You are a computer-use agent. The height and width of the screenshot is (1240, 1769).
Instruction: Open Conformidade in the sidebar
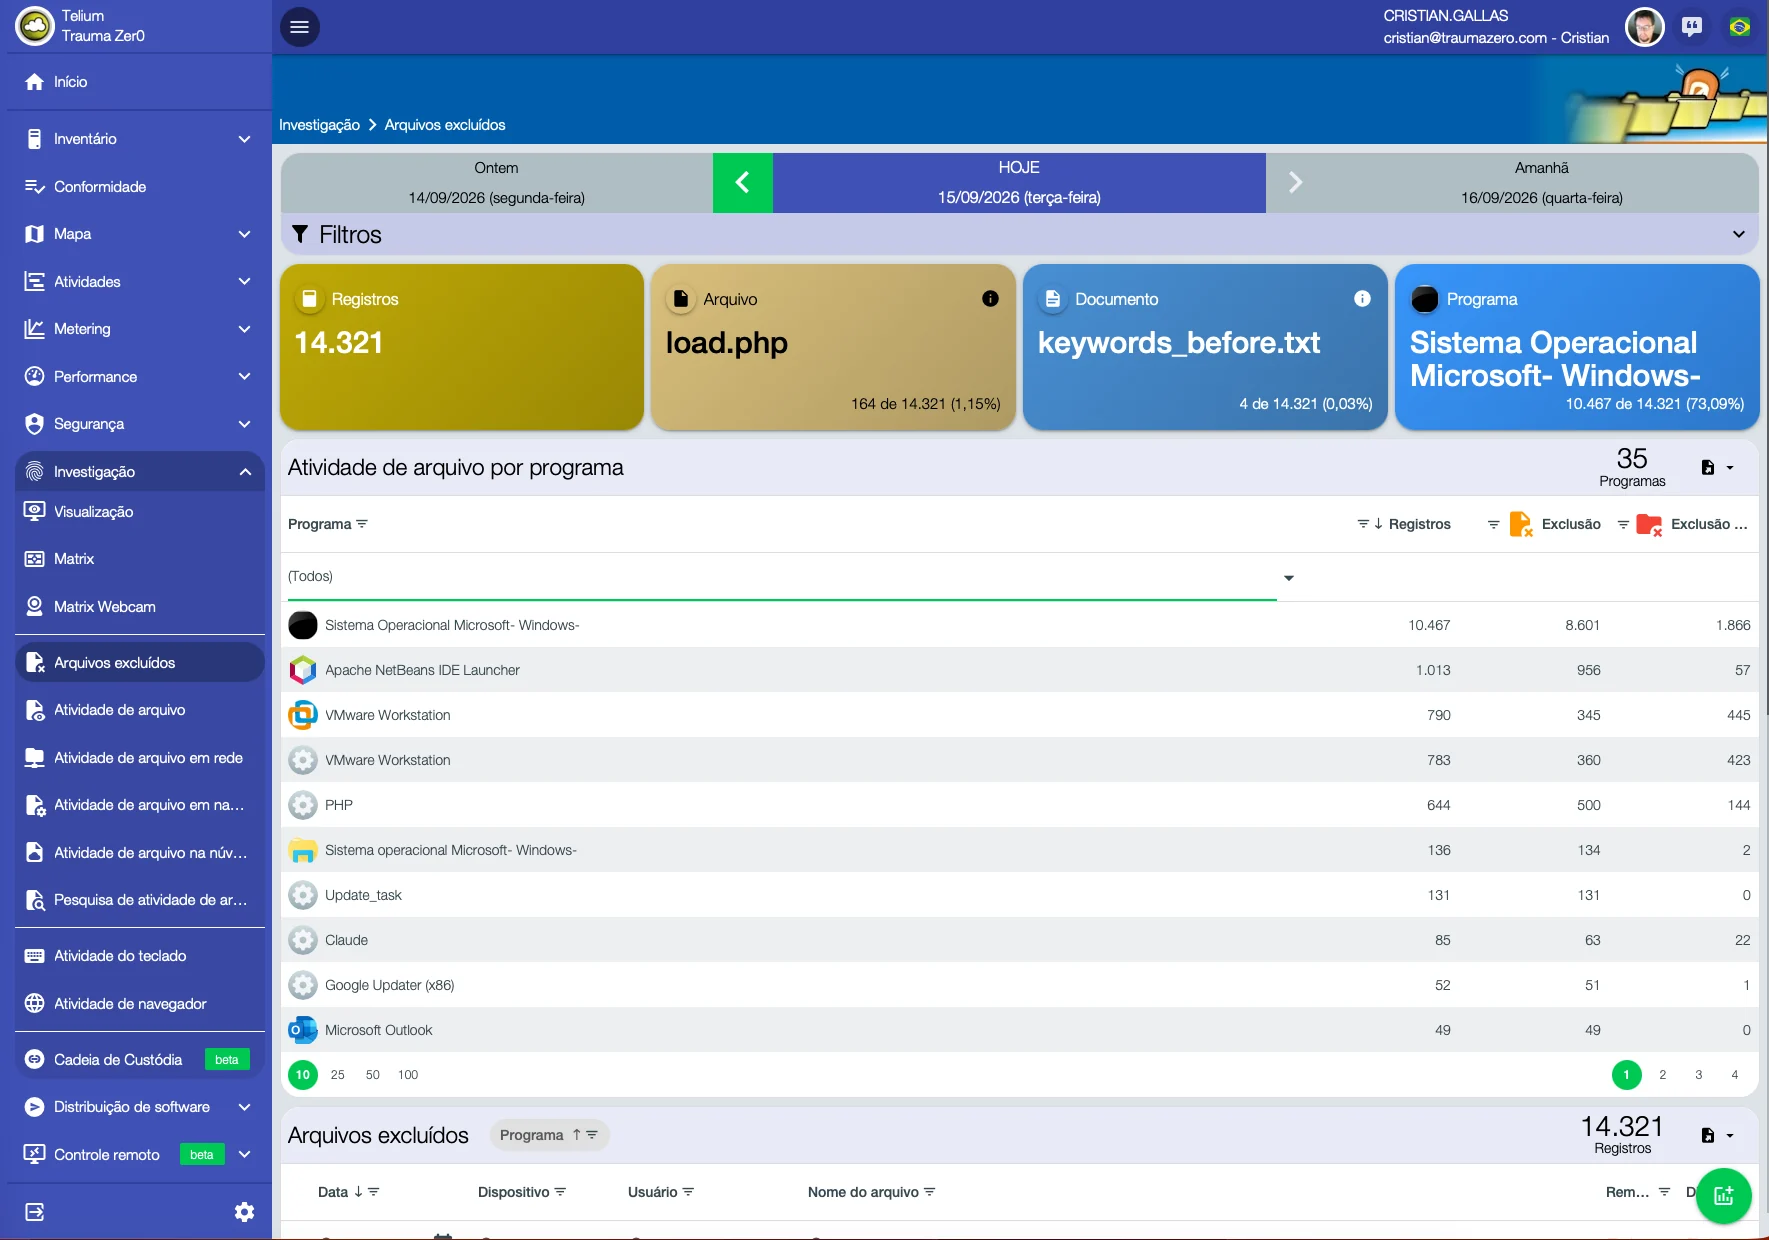click(x=140, y=187)
